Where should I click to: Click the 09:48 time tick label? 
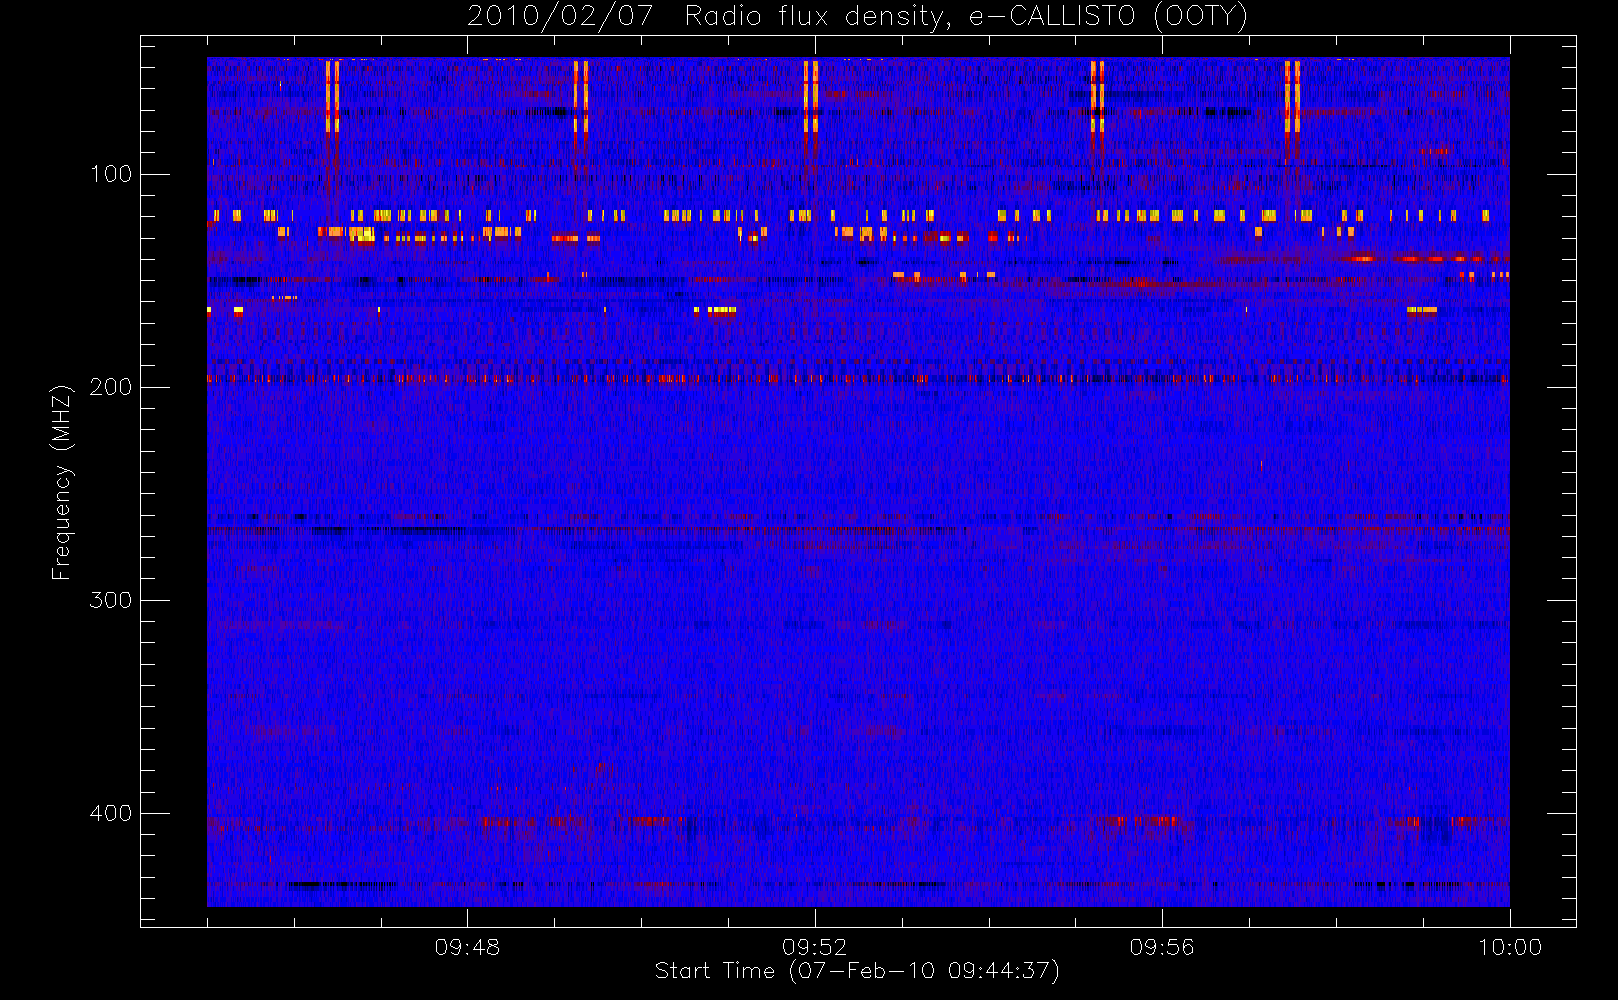pyautogui.click(x=467, y=947)
